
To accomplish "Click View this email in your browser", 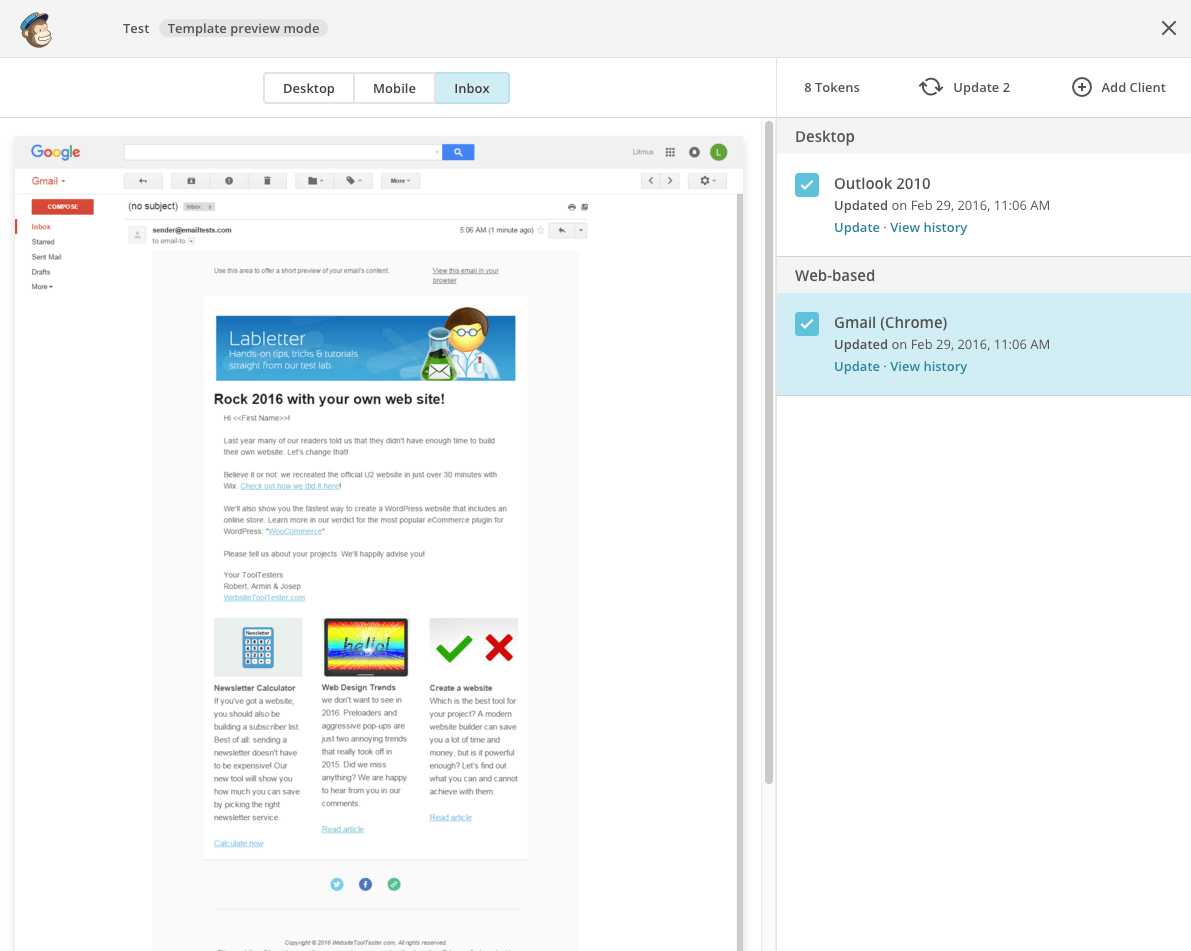I will [466, 275].
